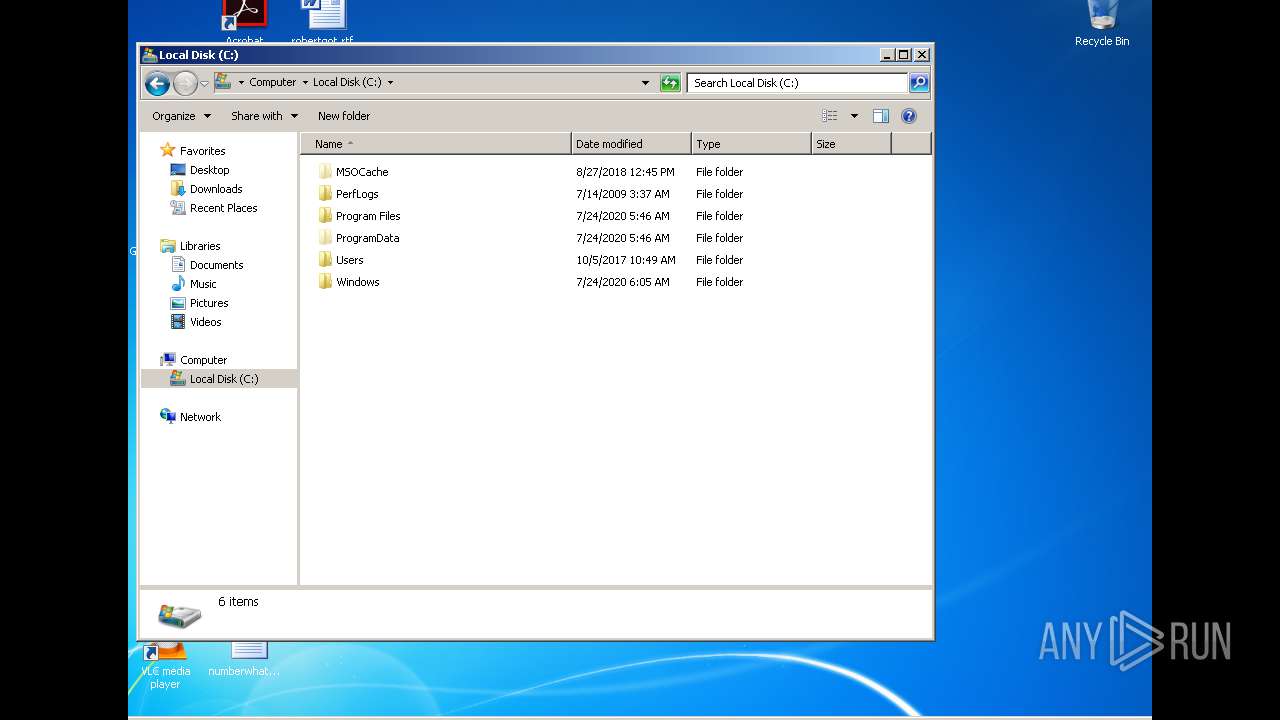Select Libraries in navigation pane
Image resolution: width=1280 pixels, height=720 pixels.
point(200,246)
